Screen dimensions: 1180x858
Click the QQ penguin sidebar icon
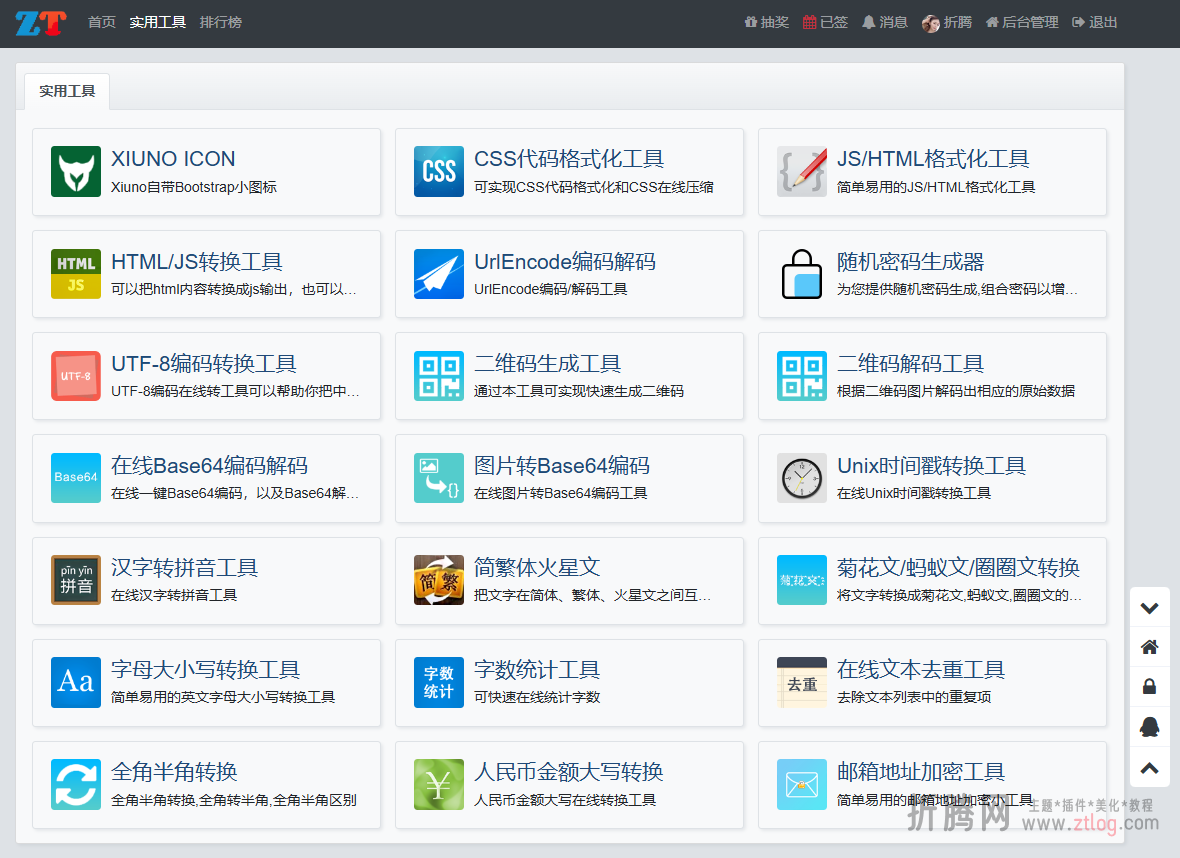pos(1149,727)
